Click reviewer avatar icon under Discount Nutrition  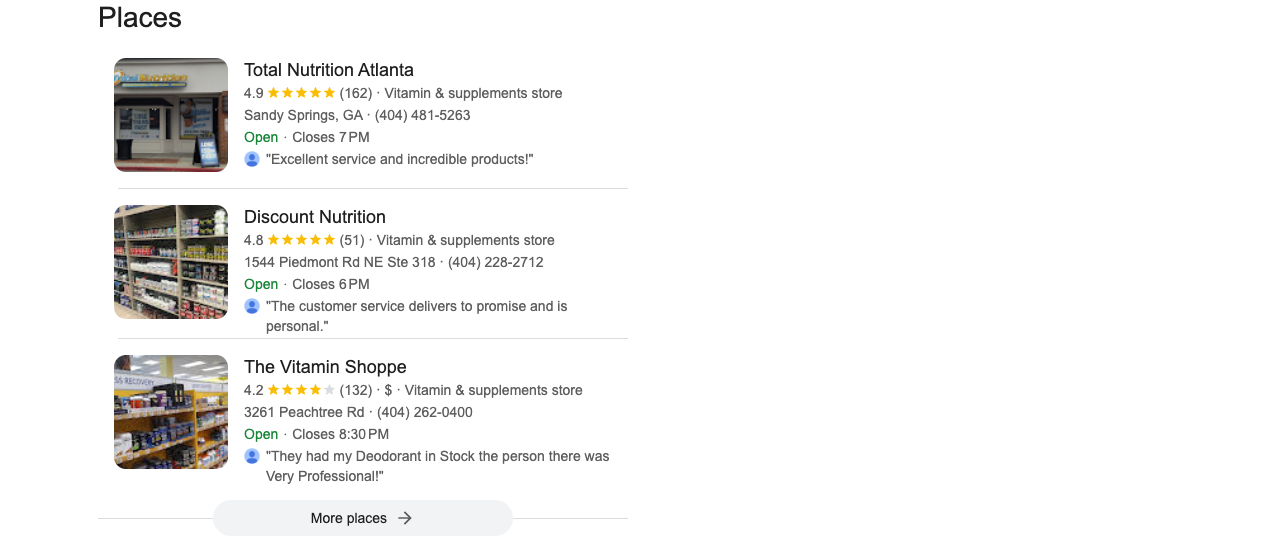(252, 306)
